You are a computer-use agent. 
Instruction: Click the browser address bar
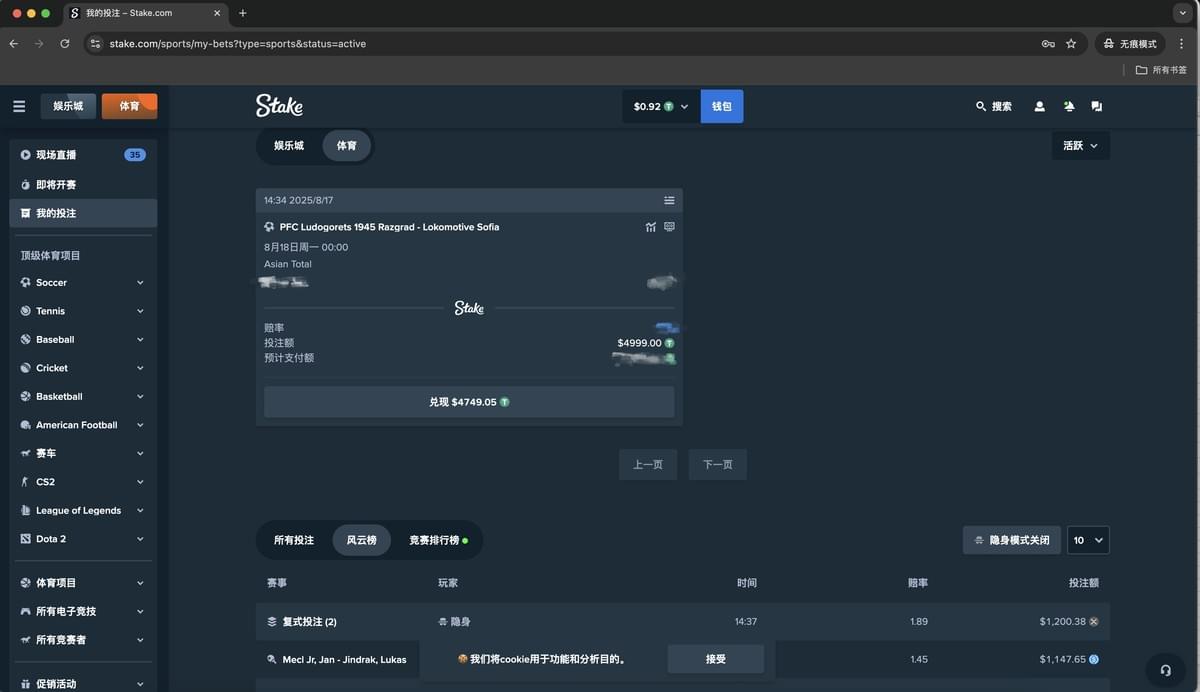coord(560,44)
